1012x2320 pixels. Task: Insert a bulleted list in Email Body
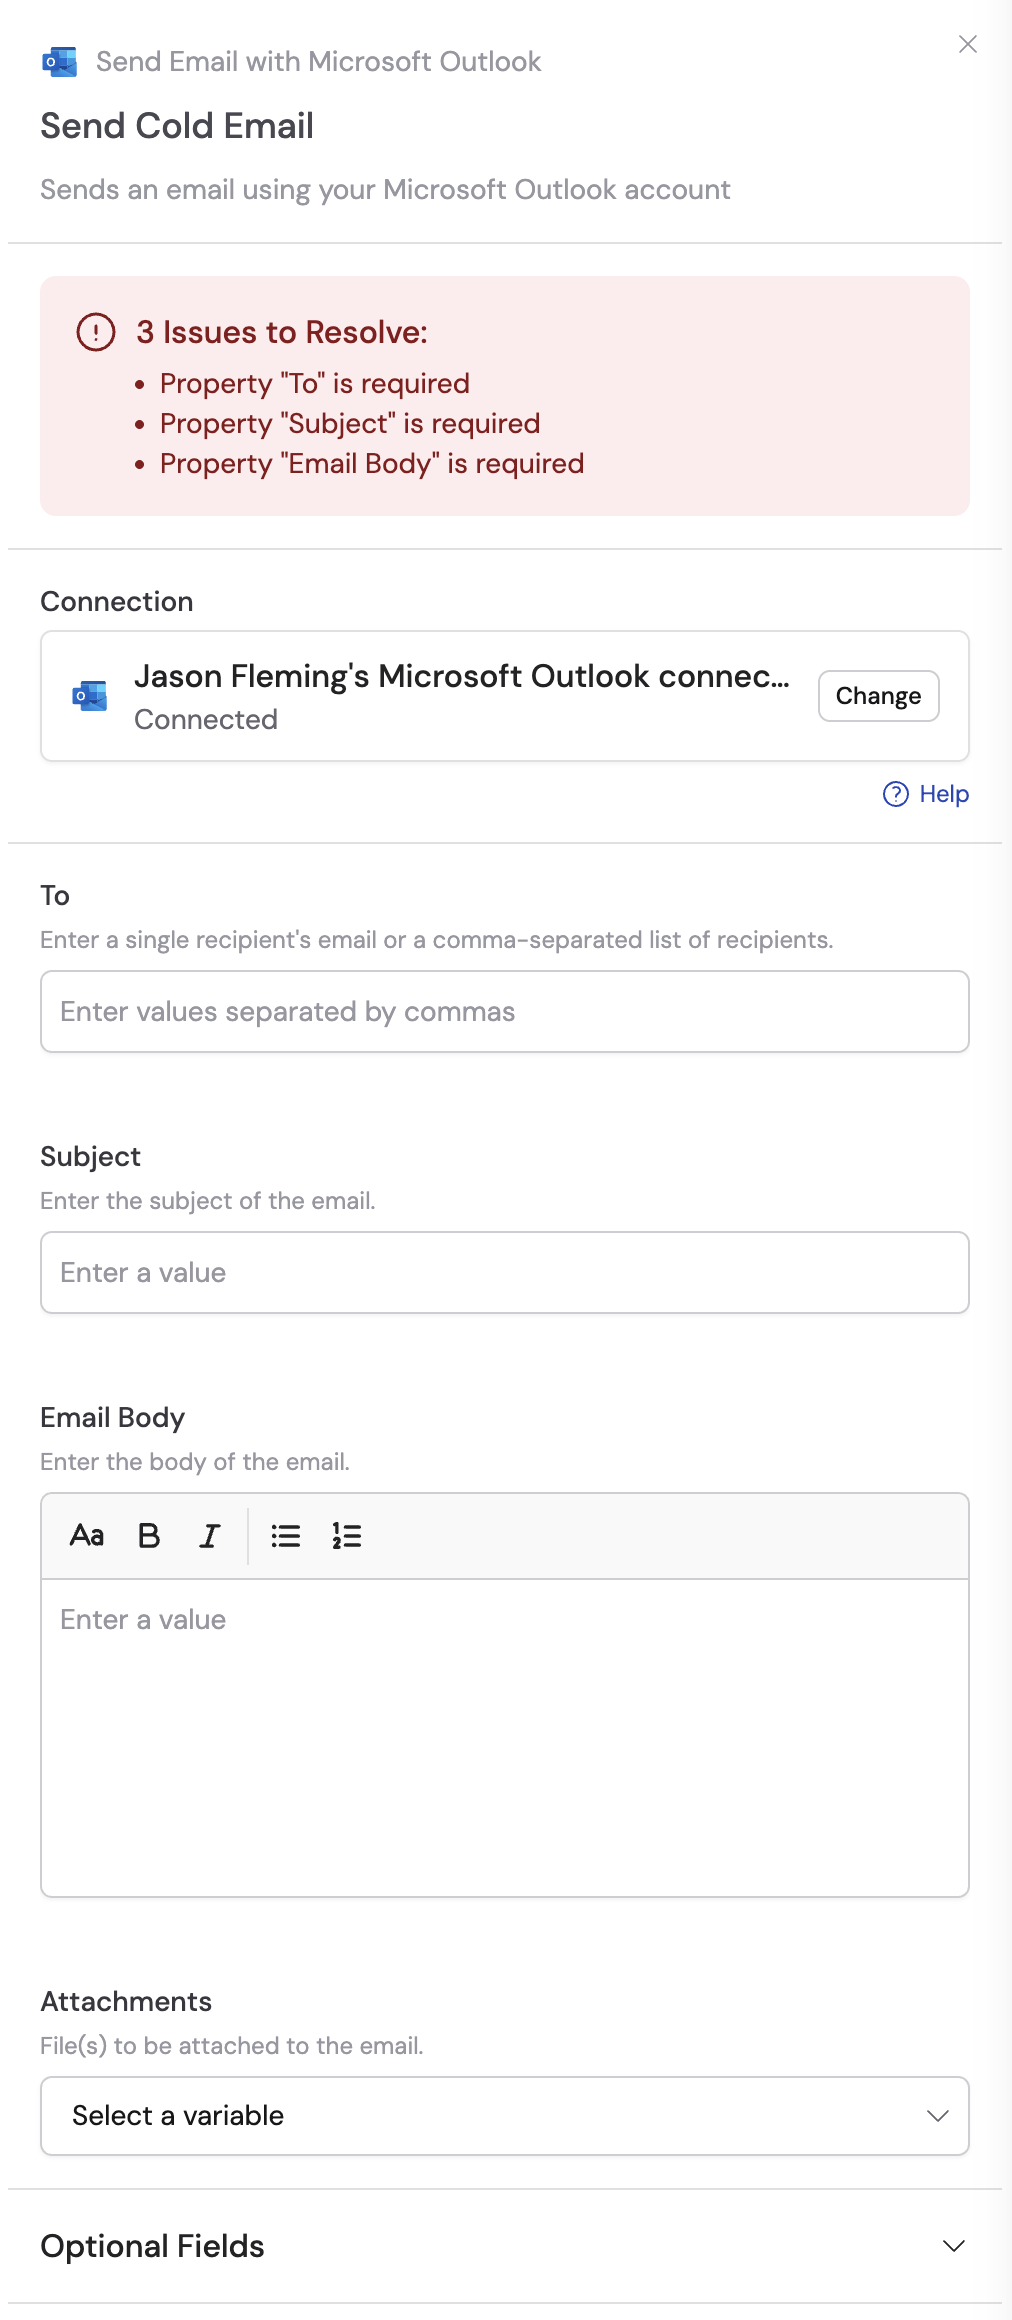click(286, 1536)
